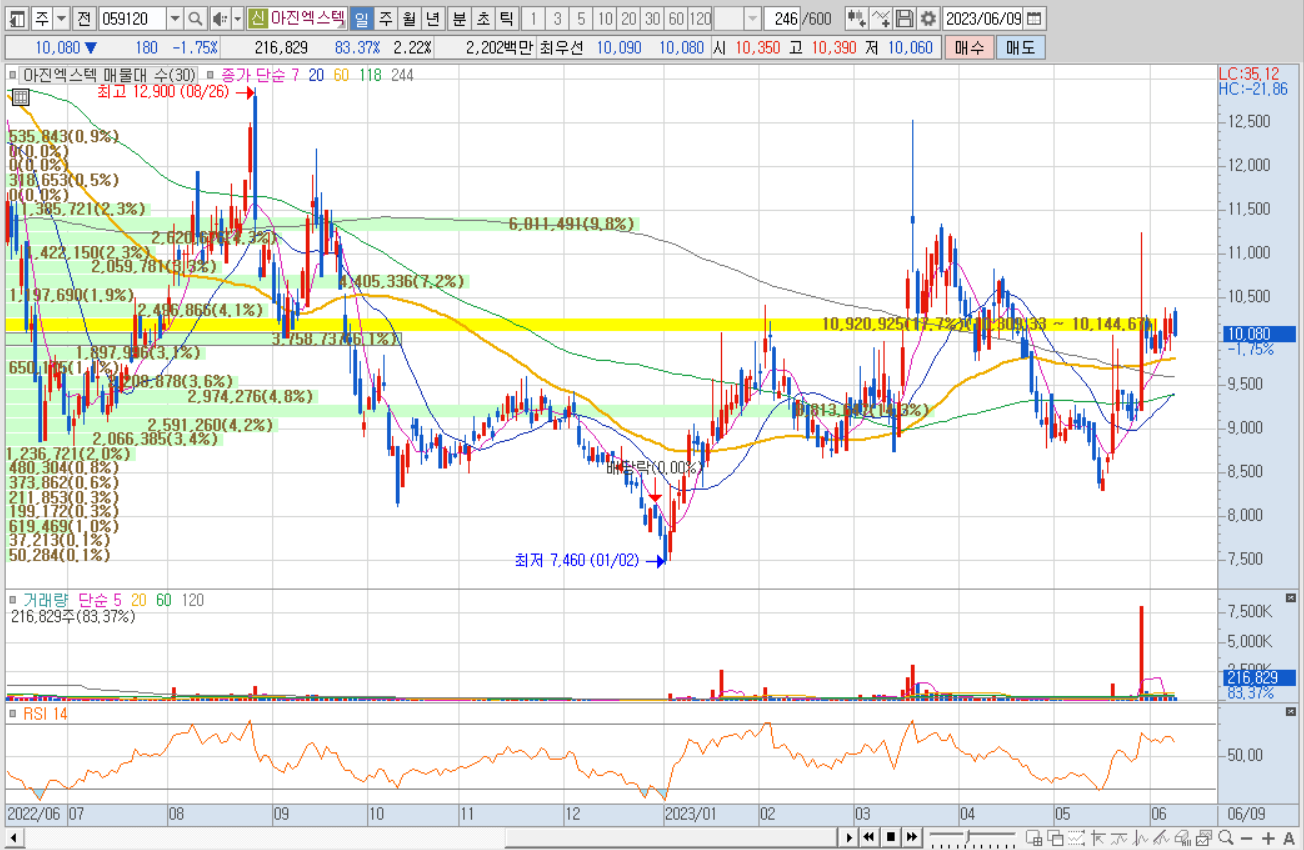Click the chart type candlestick icon
Image resolution: width=1304 pixels, height=850 pixels.
point(857,18)
